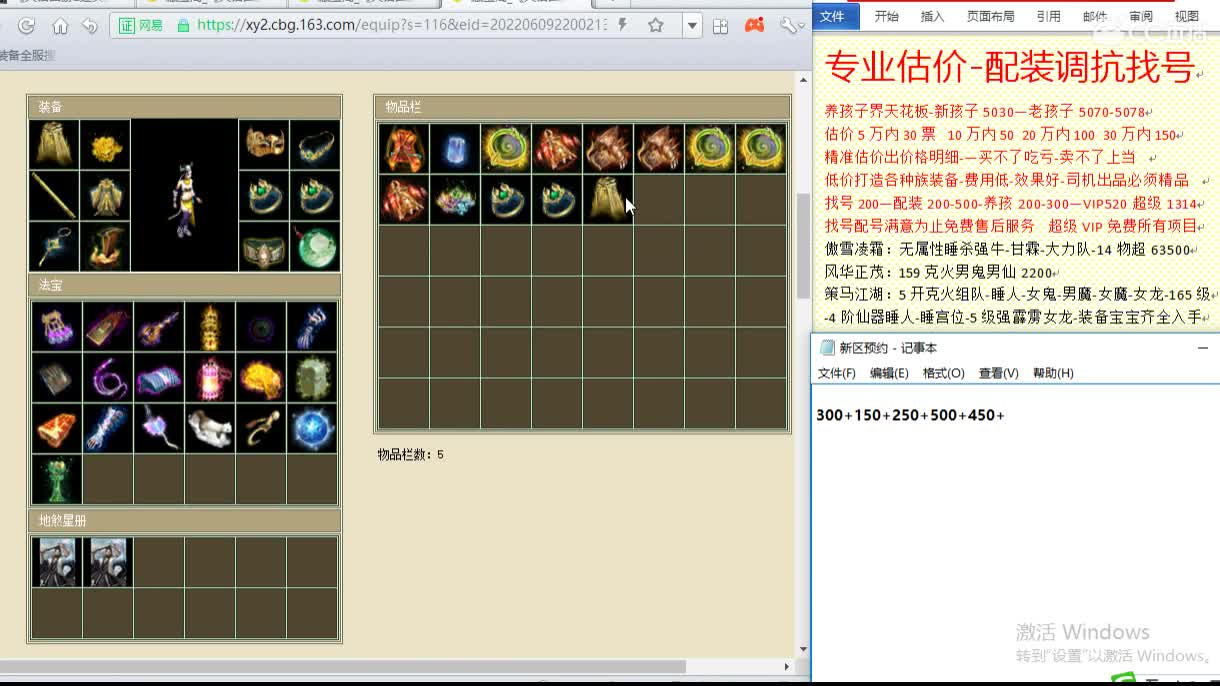Screen dimensions: 1220x686
Task: View the character model preview
Action: coord(185,196)
